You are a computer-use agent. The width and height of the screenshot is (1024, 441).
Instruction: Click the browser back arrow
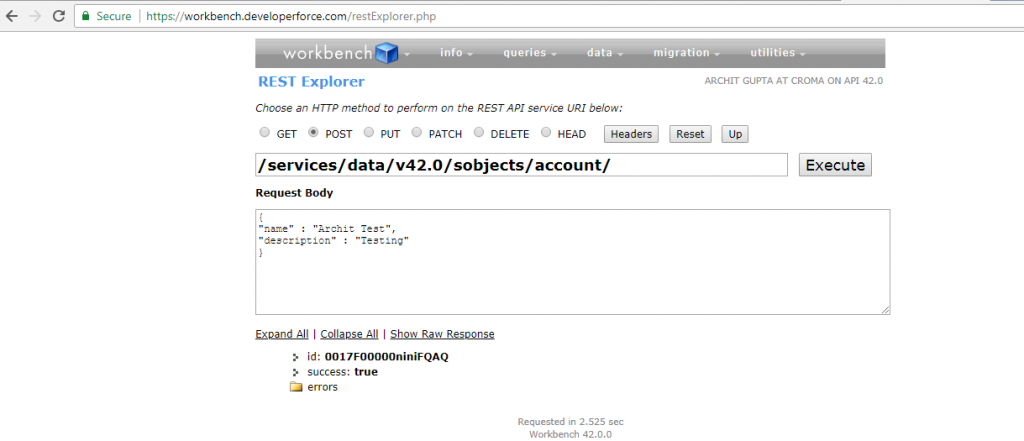(x=12, y=16)
